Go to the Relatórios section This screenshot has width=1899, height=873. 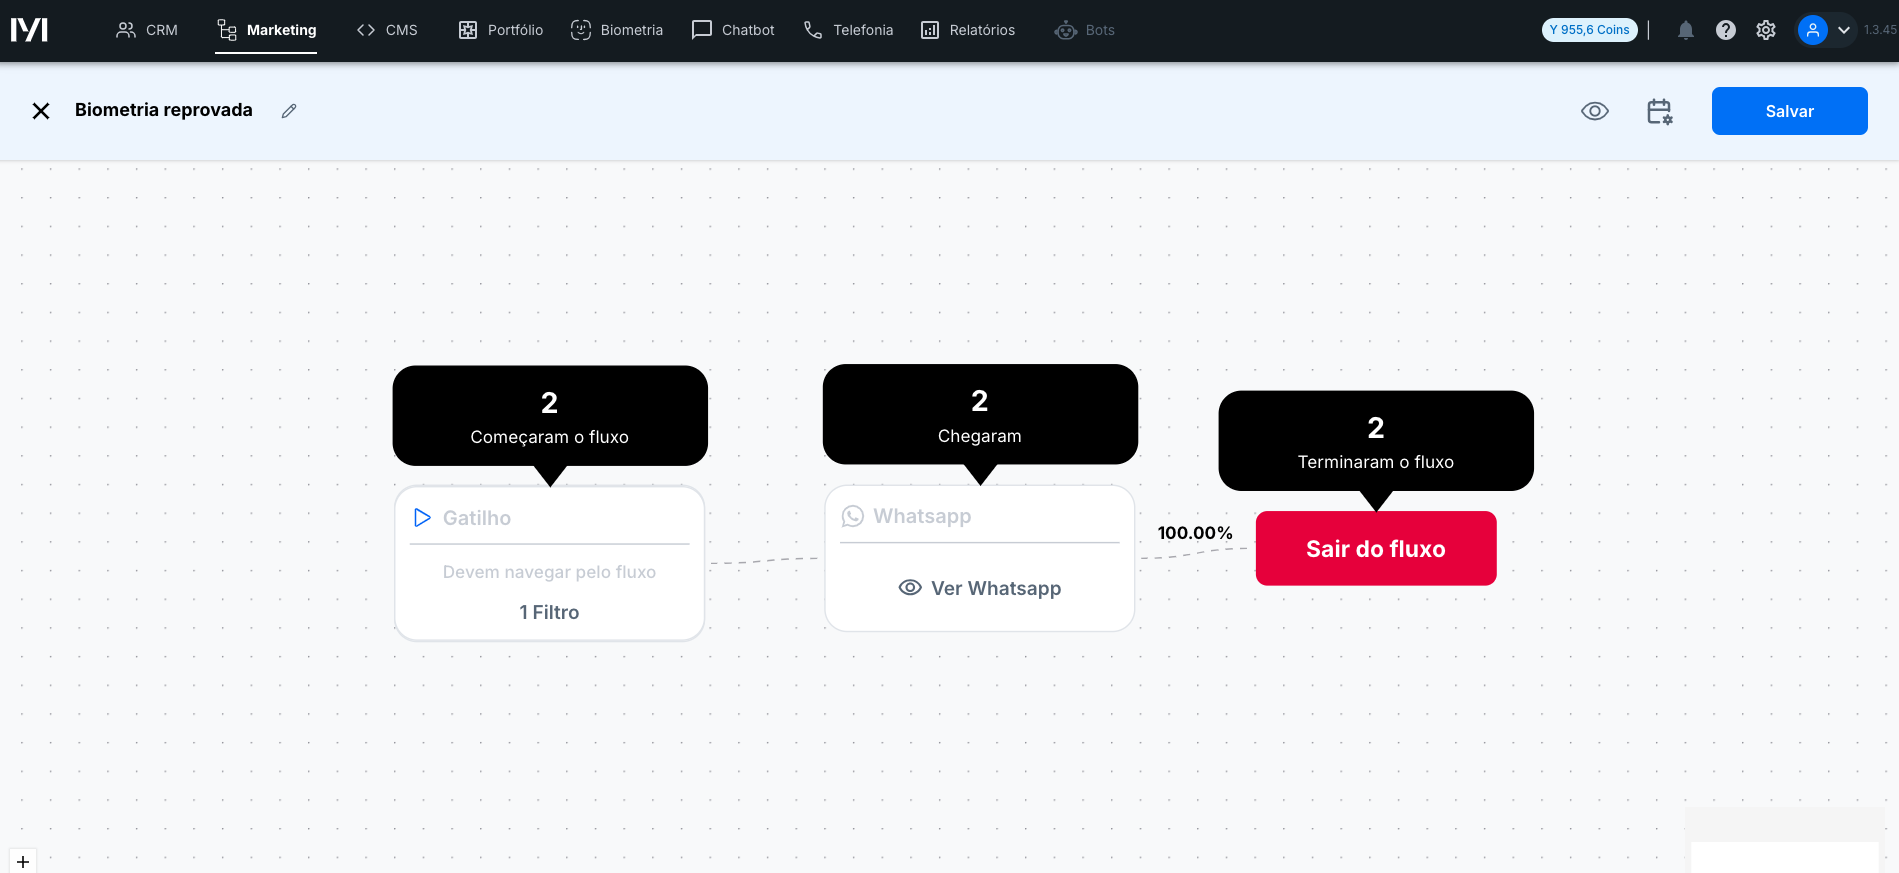[967, 30]
